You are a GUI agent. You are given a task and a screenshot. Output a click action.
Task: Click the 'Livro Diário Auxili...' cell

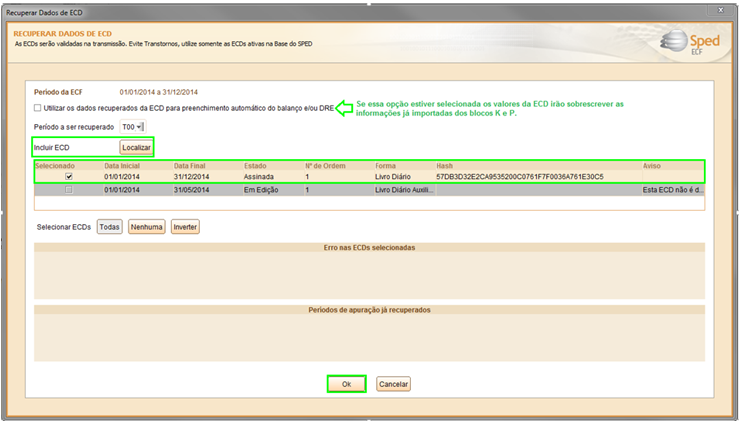[x=404, y=190]
